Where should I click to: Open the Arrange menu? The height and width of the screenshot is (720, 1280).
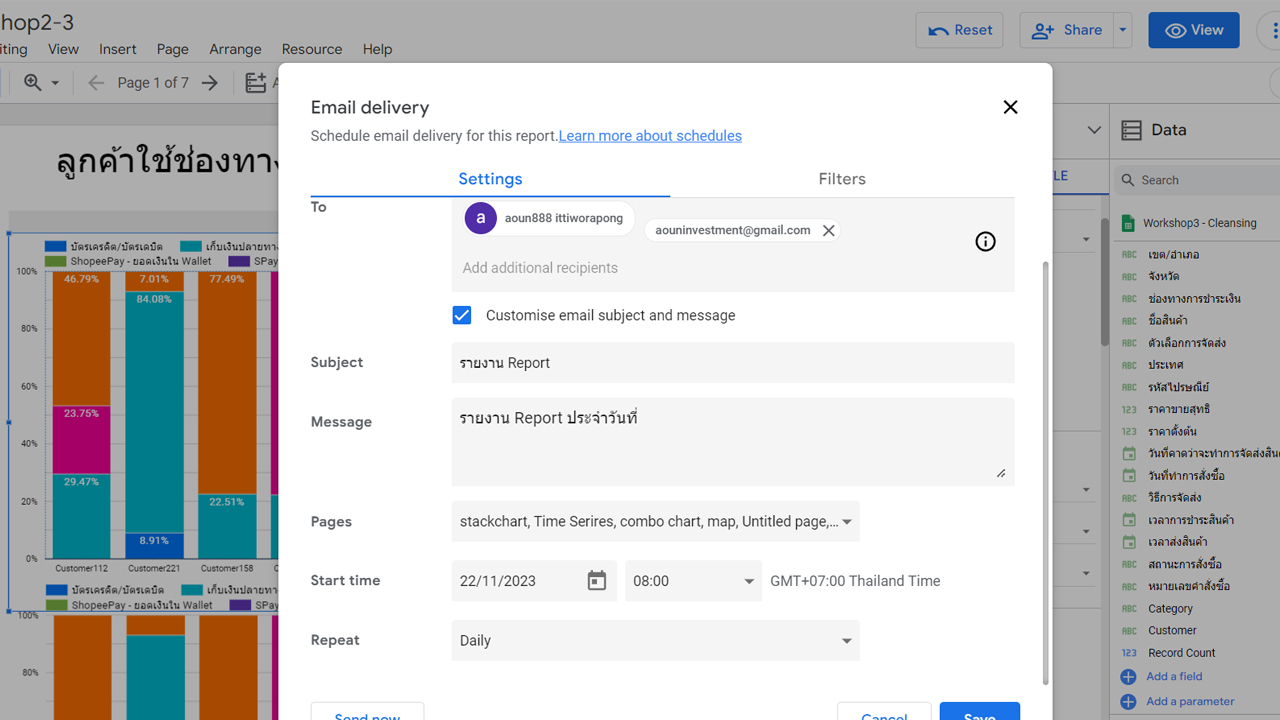235,49
